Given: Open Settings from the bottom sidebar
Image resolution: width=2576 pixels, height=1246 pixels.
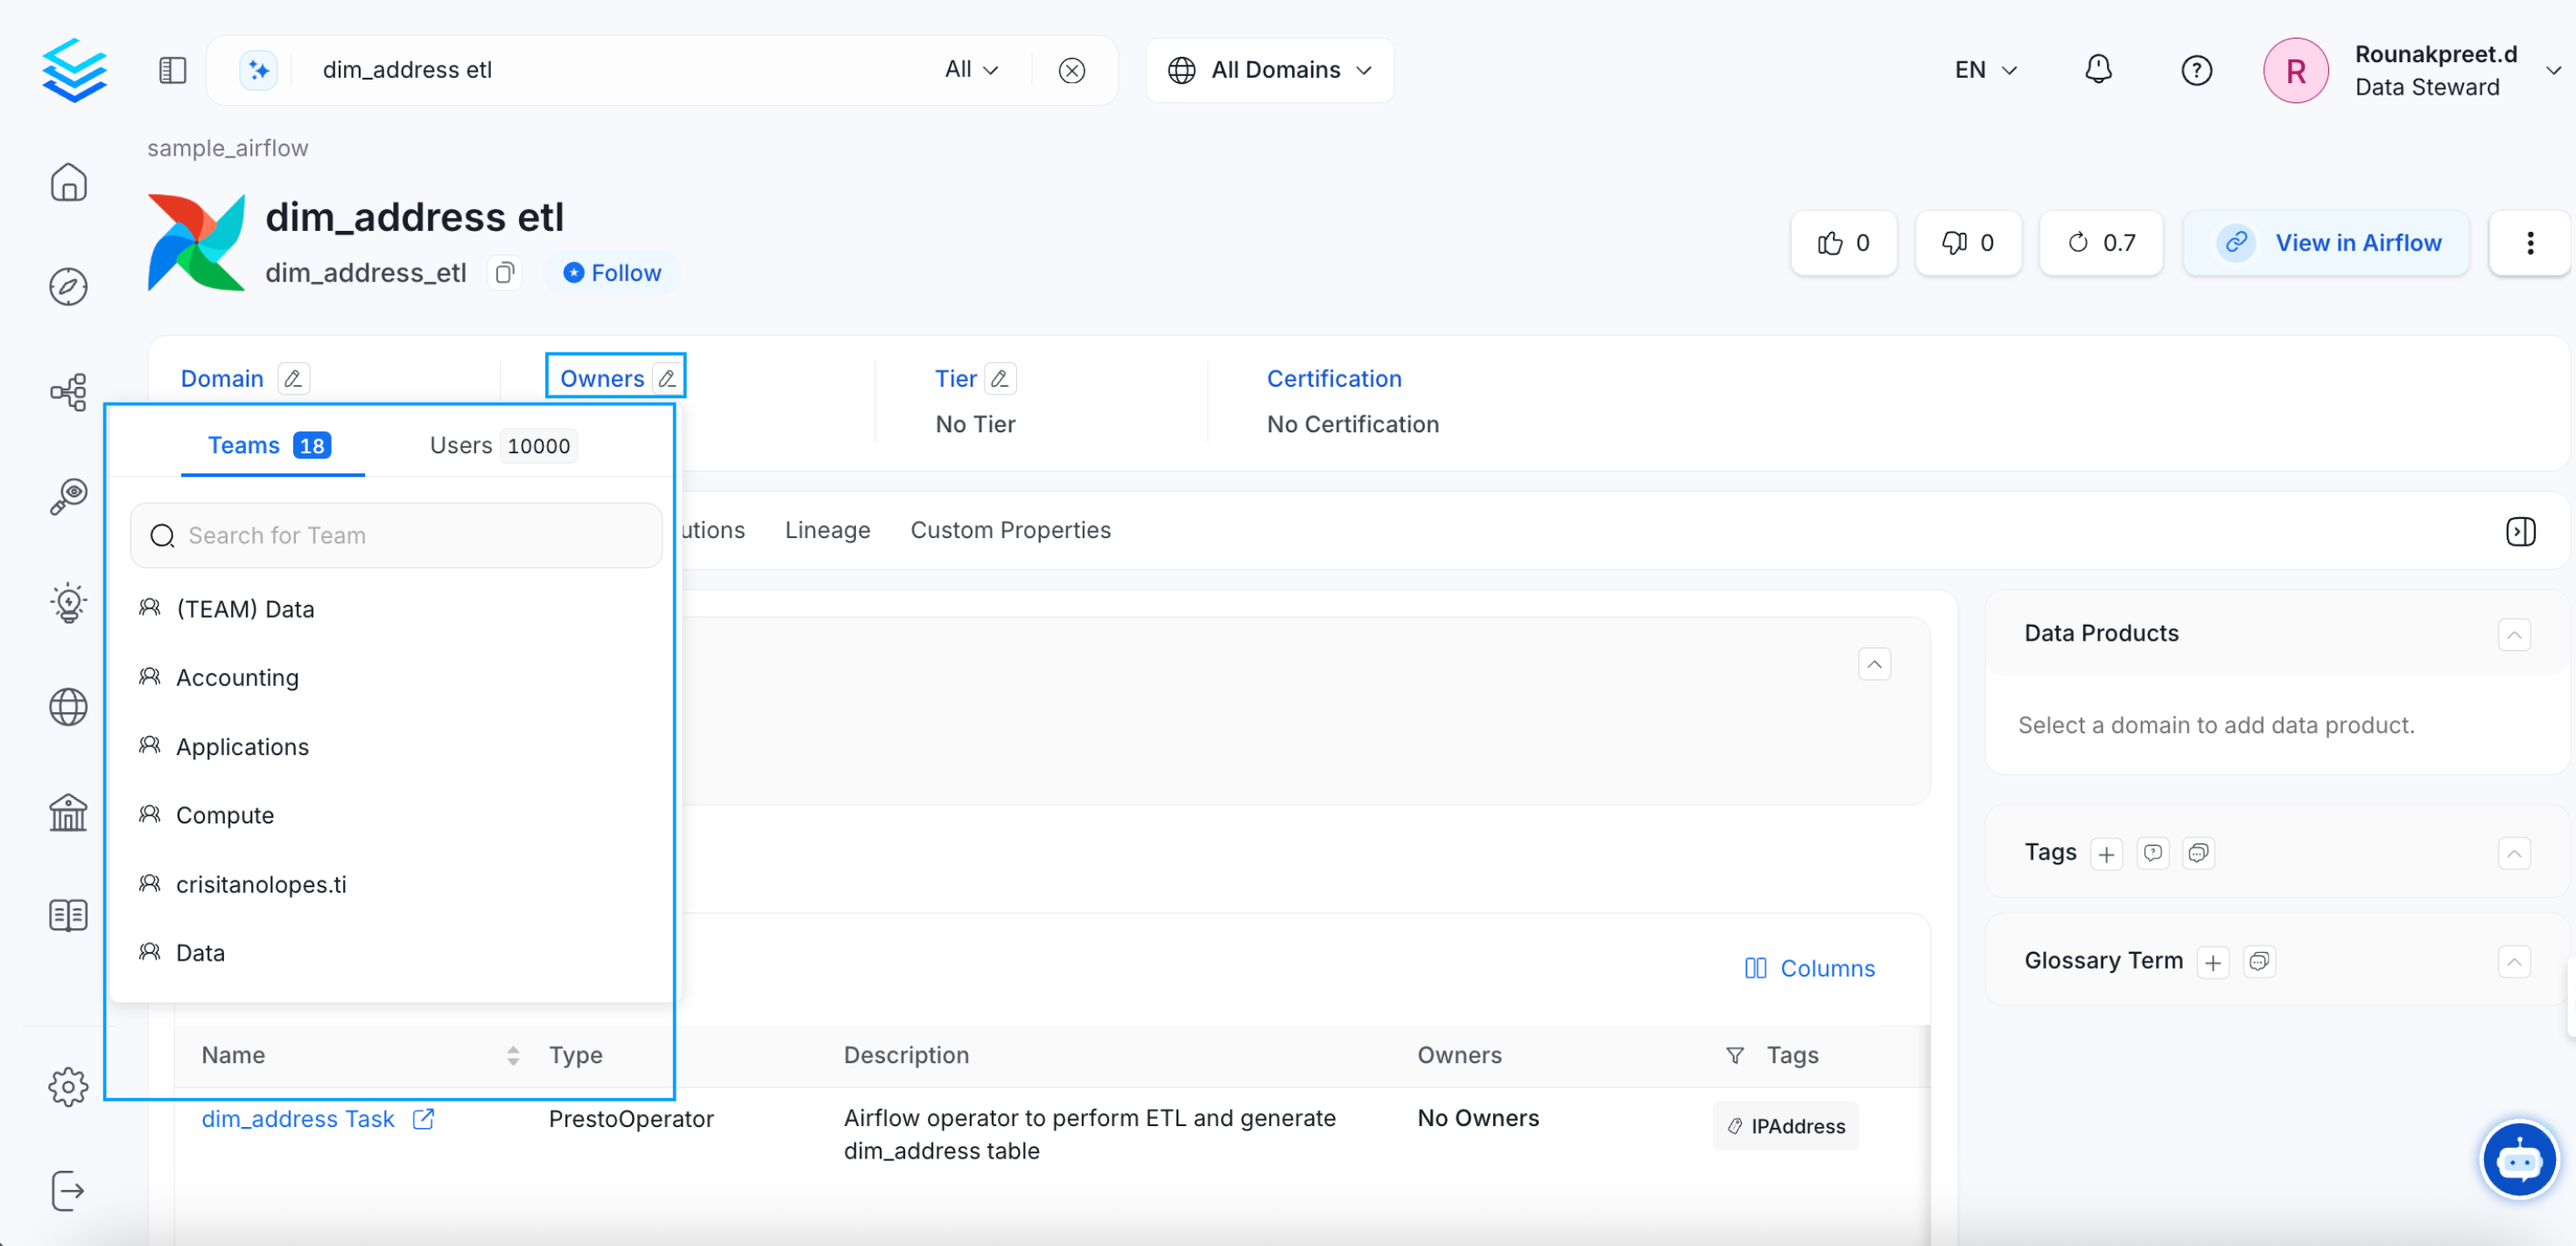Looking at the screenshot, I should tap(68, 1087).
